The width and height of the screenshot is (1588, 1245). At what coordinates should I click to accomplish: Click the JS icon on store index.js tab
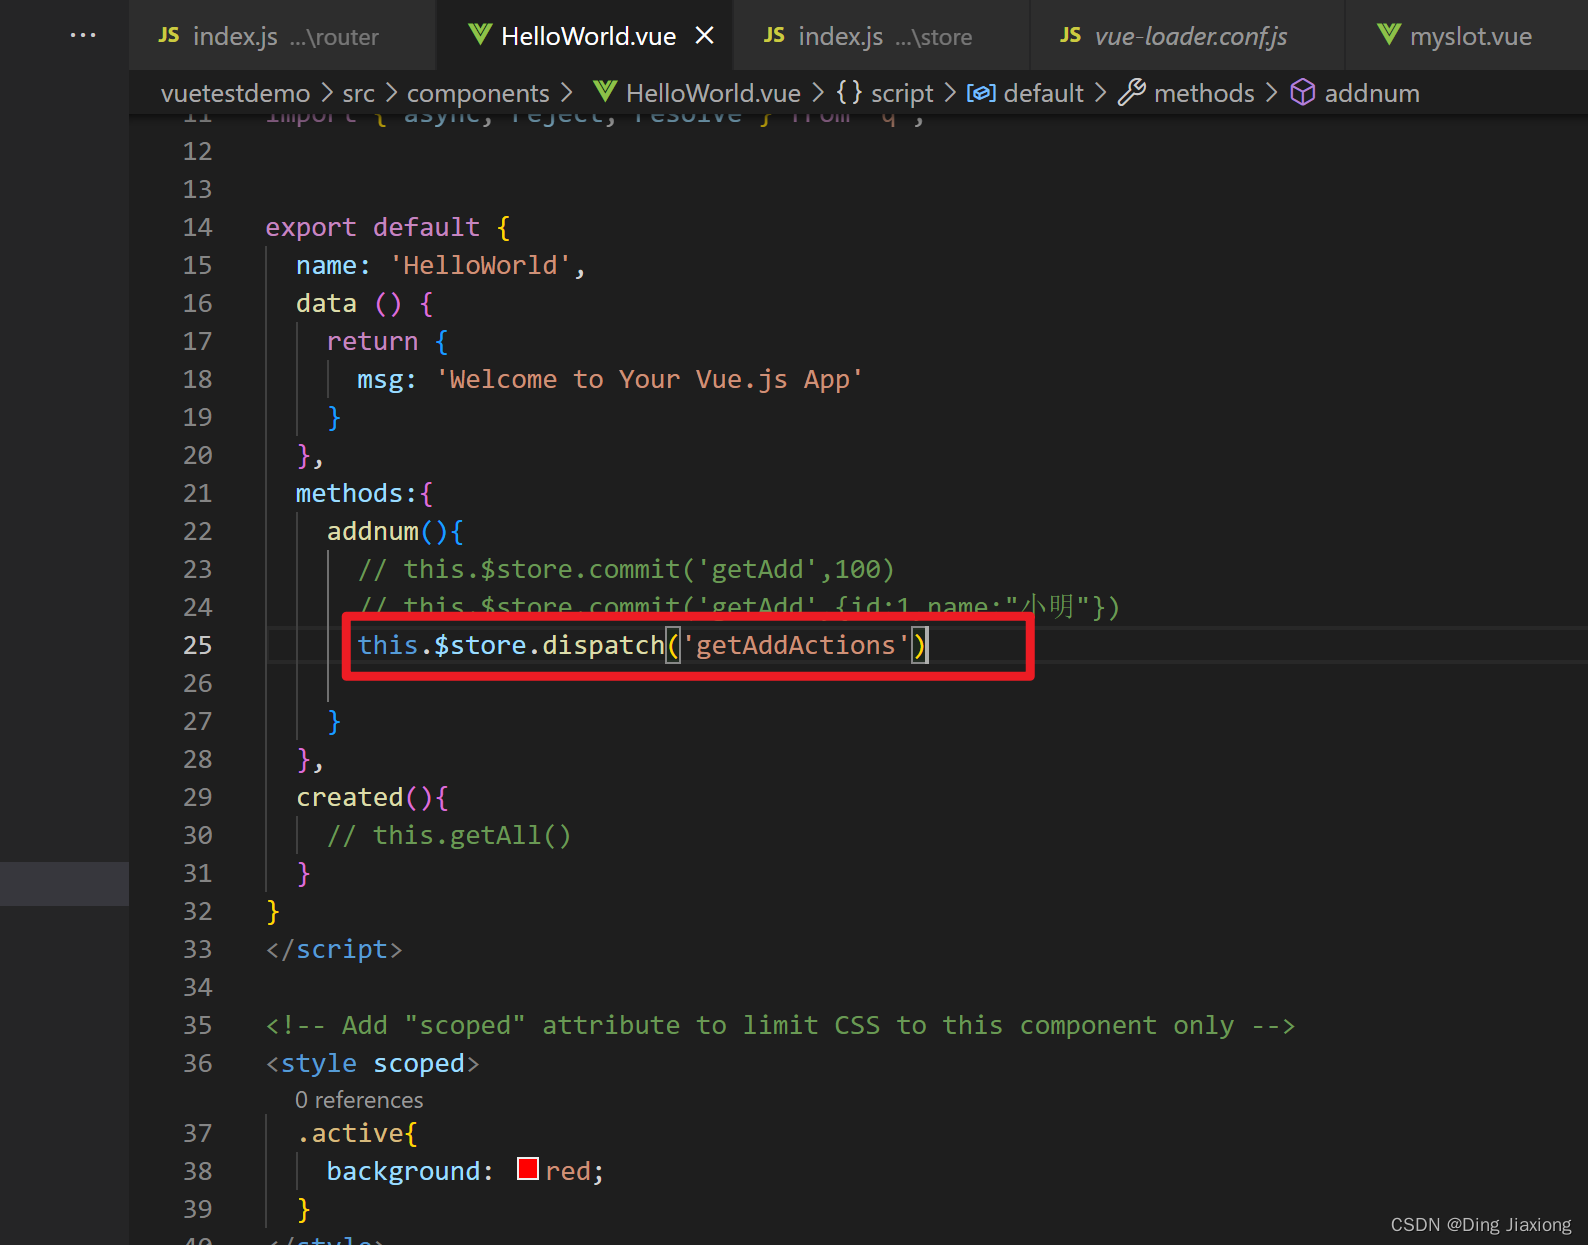pyautogui.click(x=774, y=35)
